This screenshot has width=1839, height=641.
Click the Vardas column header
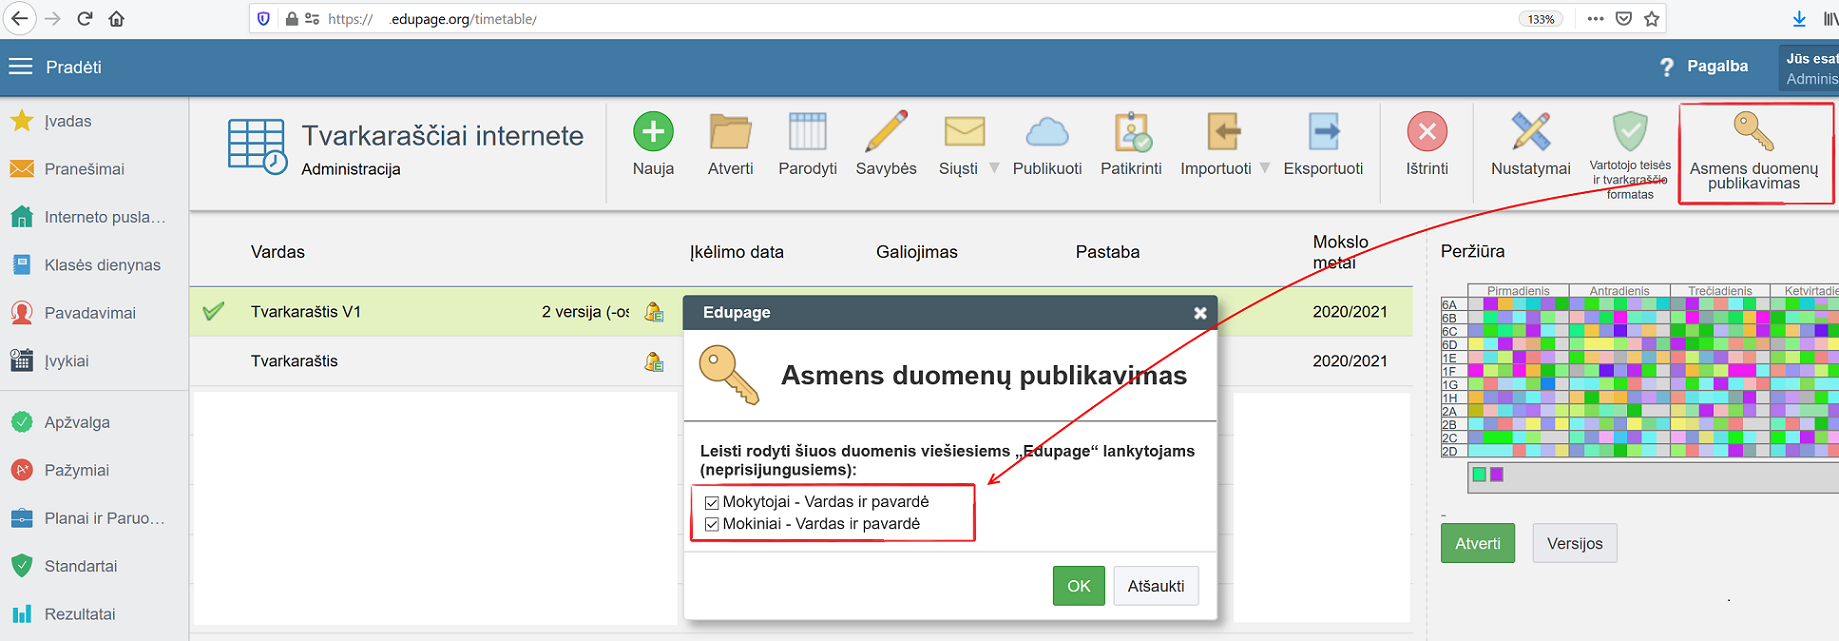(x=278, y=252)
